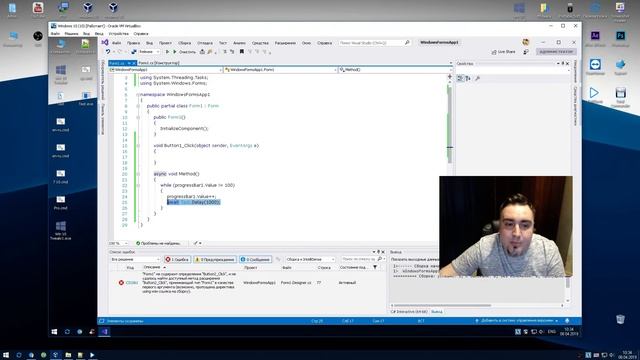Click the Output panel horizontal scrollbar
This screenshot has width=640, height=360.
coord(442,305)
